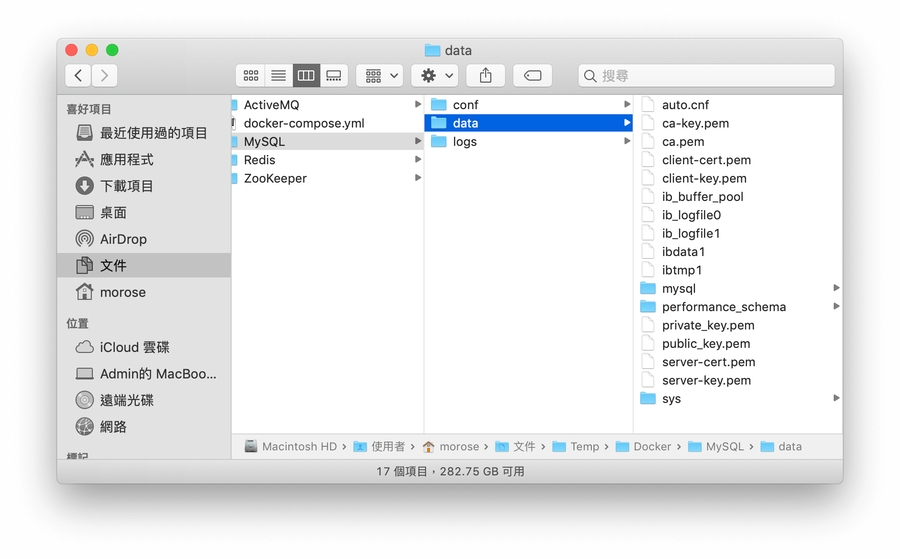
Task: Switch to list view mode
Action: [279, 76]
